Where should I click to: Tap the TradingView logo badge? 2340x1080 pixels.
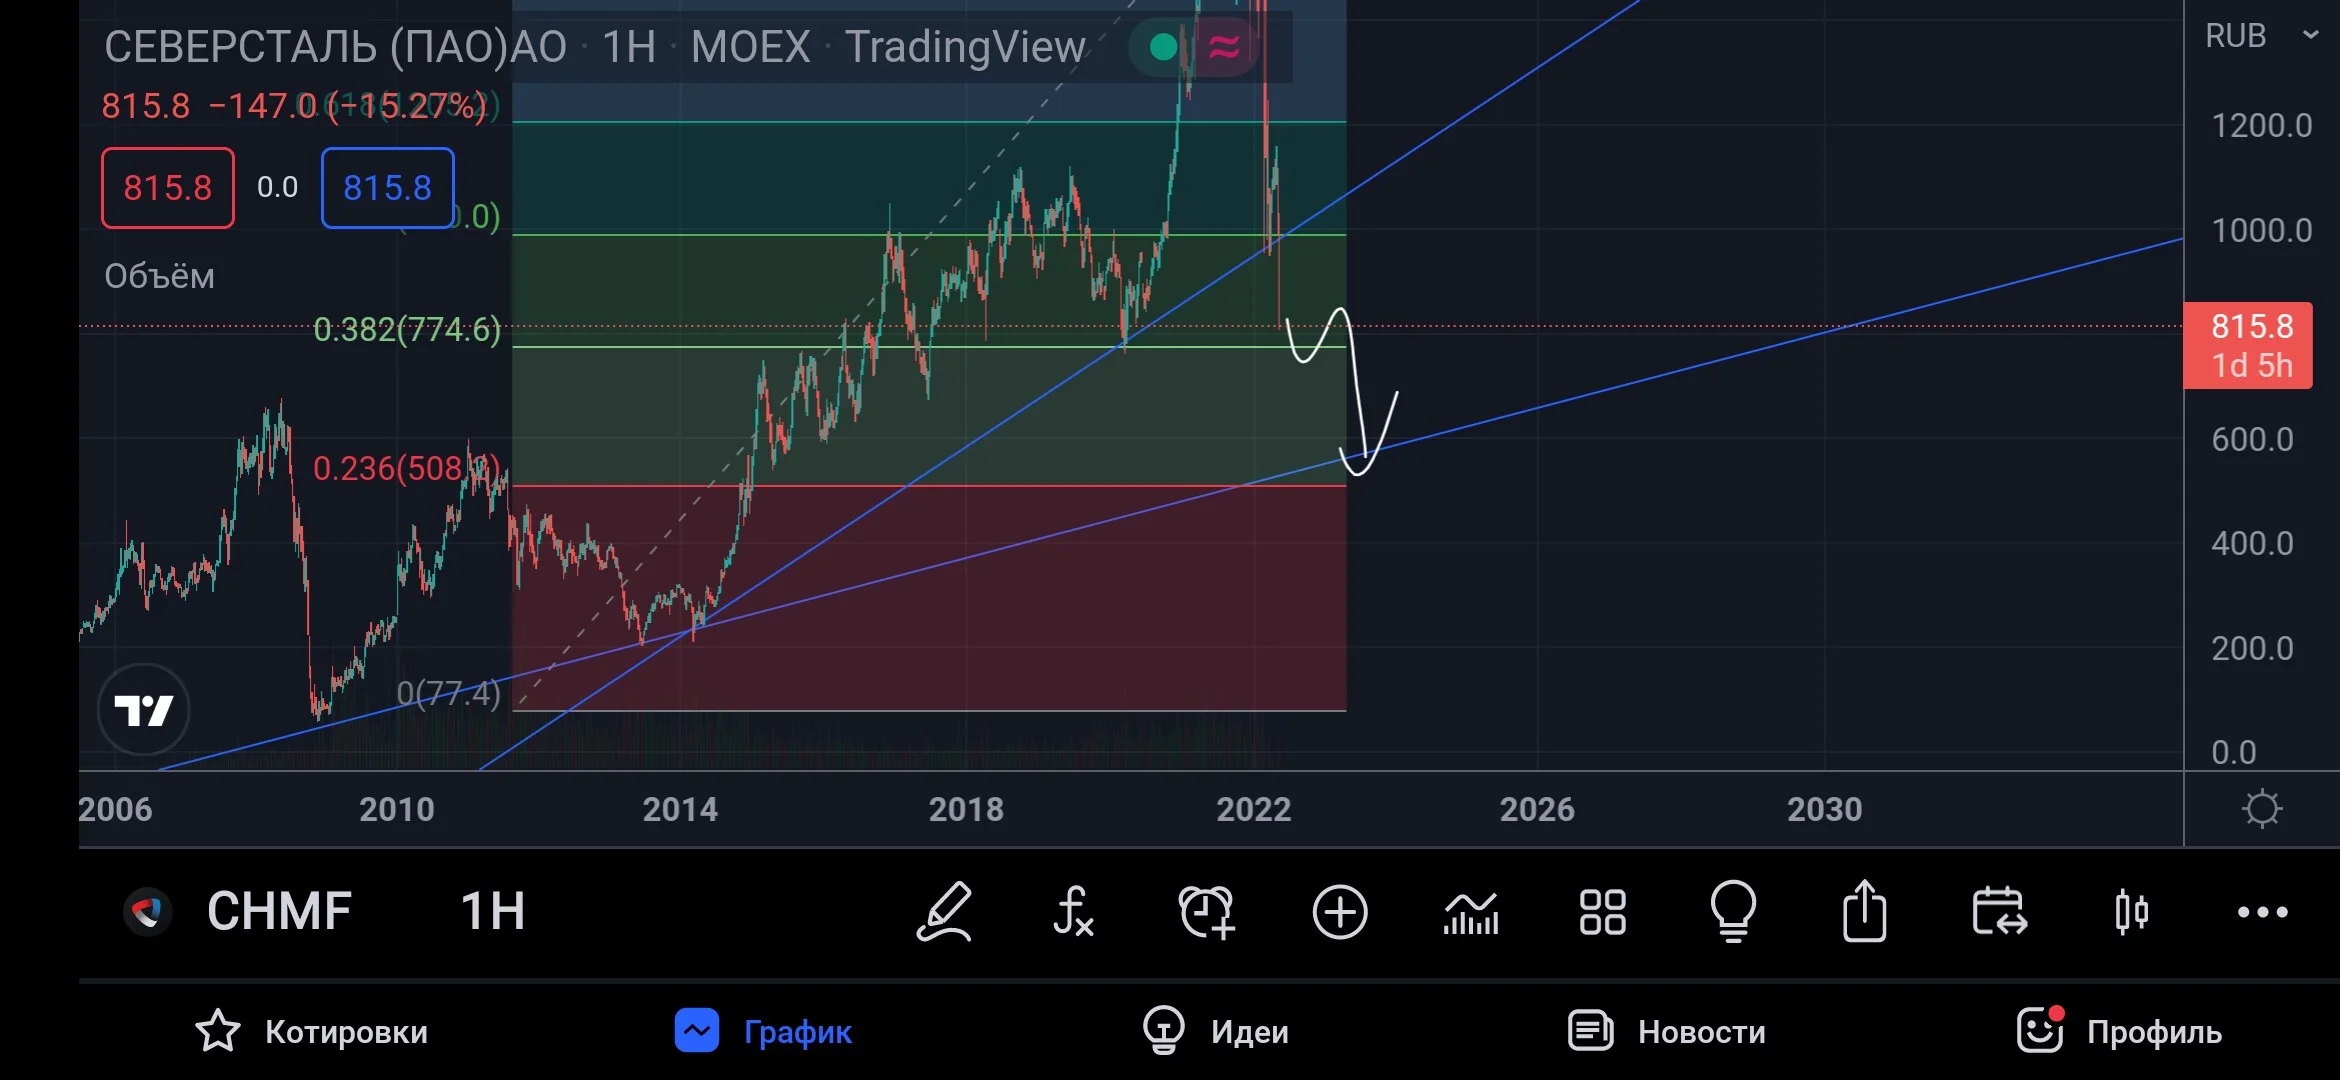click(x=143, y=710)
